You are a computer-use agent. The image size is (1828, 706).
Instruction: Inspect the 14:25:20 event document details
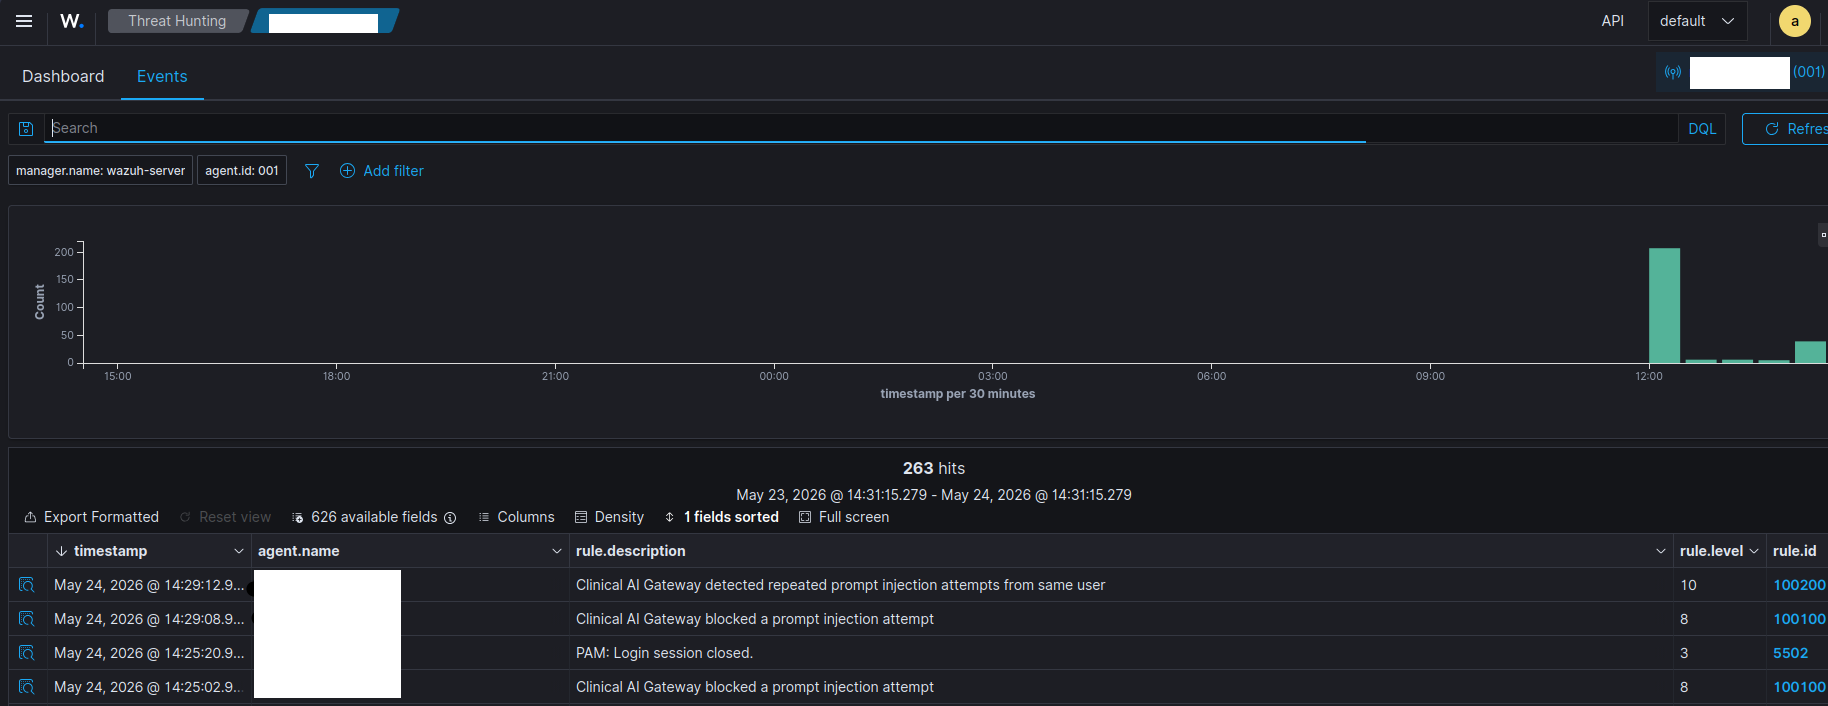pyautogui.click(x=27, y=653)
